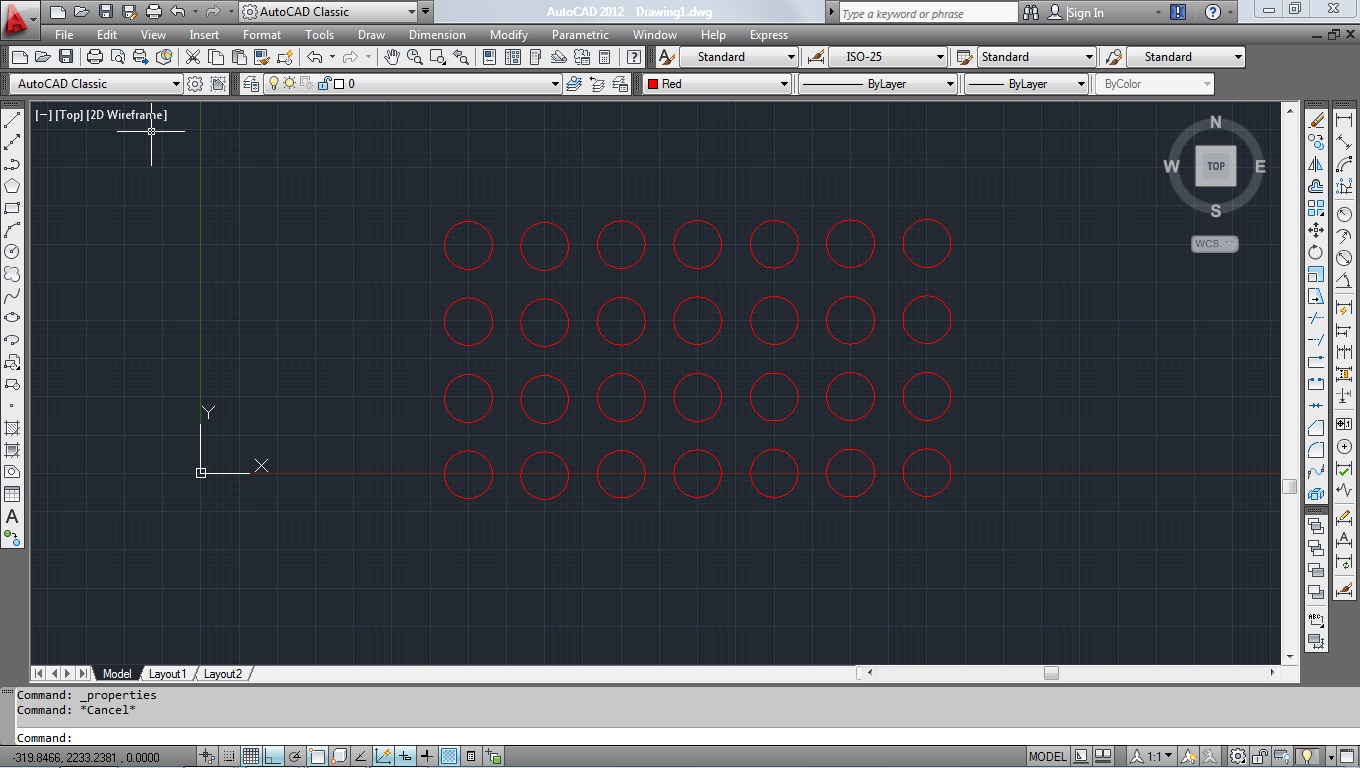Open the Parametric menu
This screenshot has width=1360, height=768.
(580, 34)
